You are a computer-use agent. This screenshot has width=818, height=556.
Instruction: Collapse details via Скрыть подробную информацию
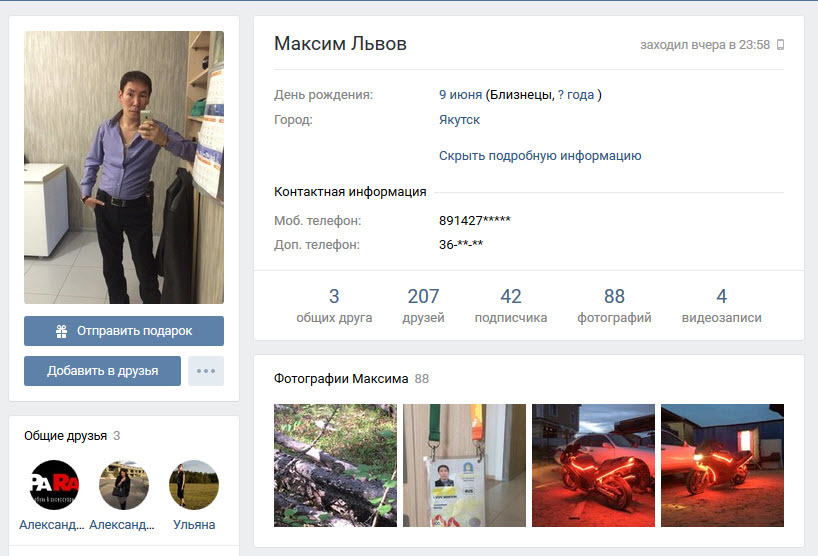540,155
